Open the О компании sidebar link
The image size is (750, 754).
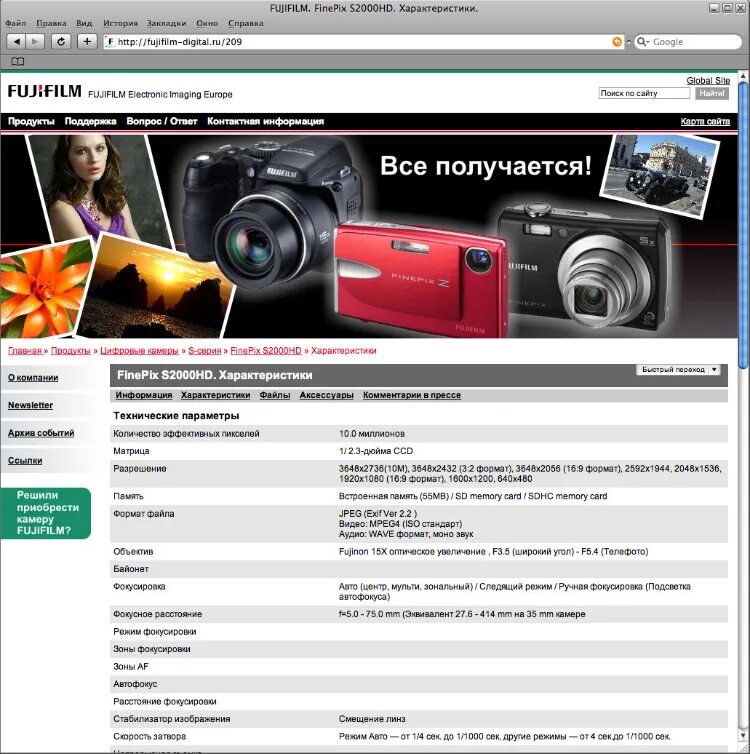33,377
